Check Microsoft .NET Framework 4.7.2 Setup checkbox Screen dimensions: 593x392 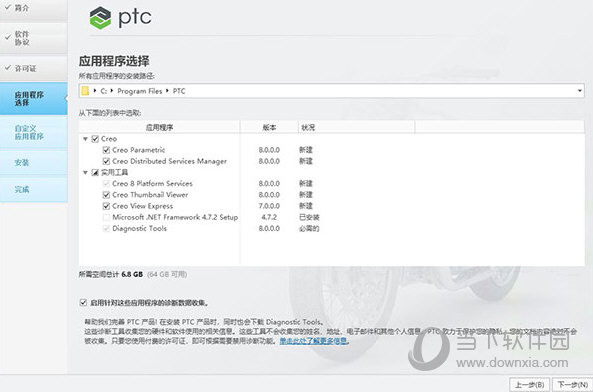106,217
